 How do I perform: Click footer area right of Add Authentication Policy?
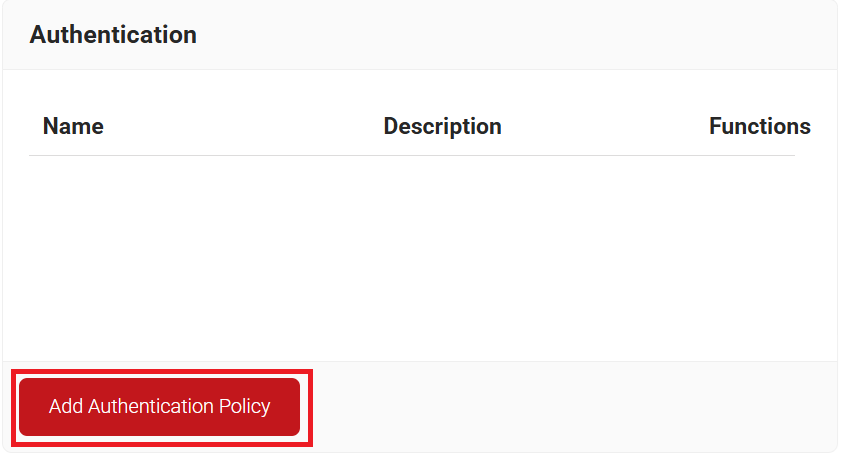tap(600, 407)
